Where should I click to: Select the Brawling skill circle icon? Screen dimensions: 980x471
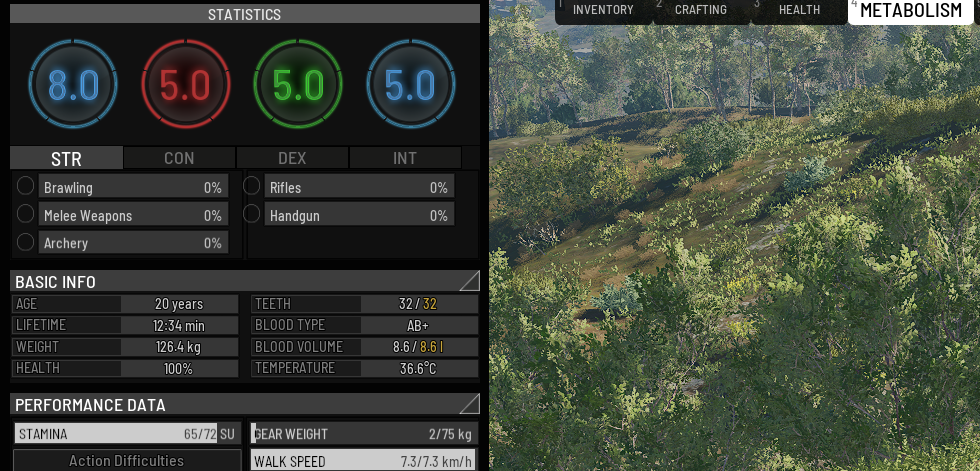click(26, 186)
